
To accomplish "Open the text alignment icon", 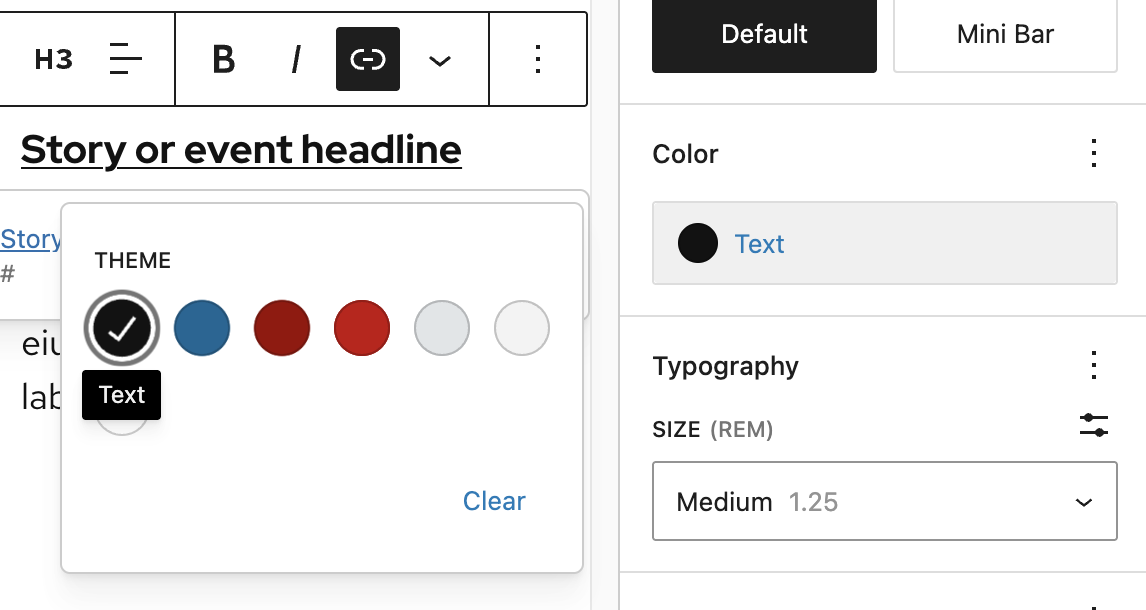I will click(124, 59).
